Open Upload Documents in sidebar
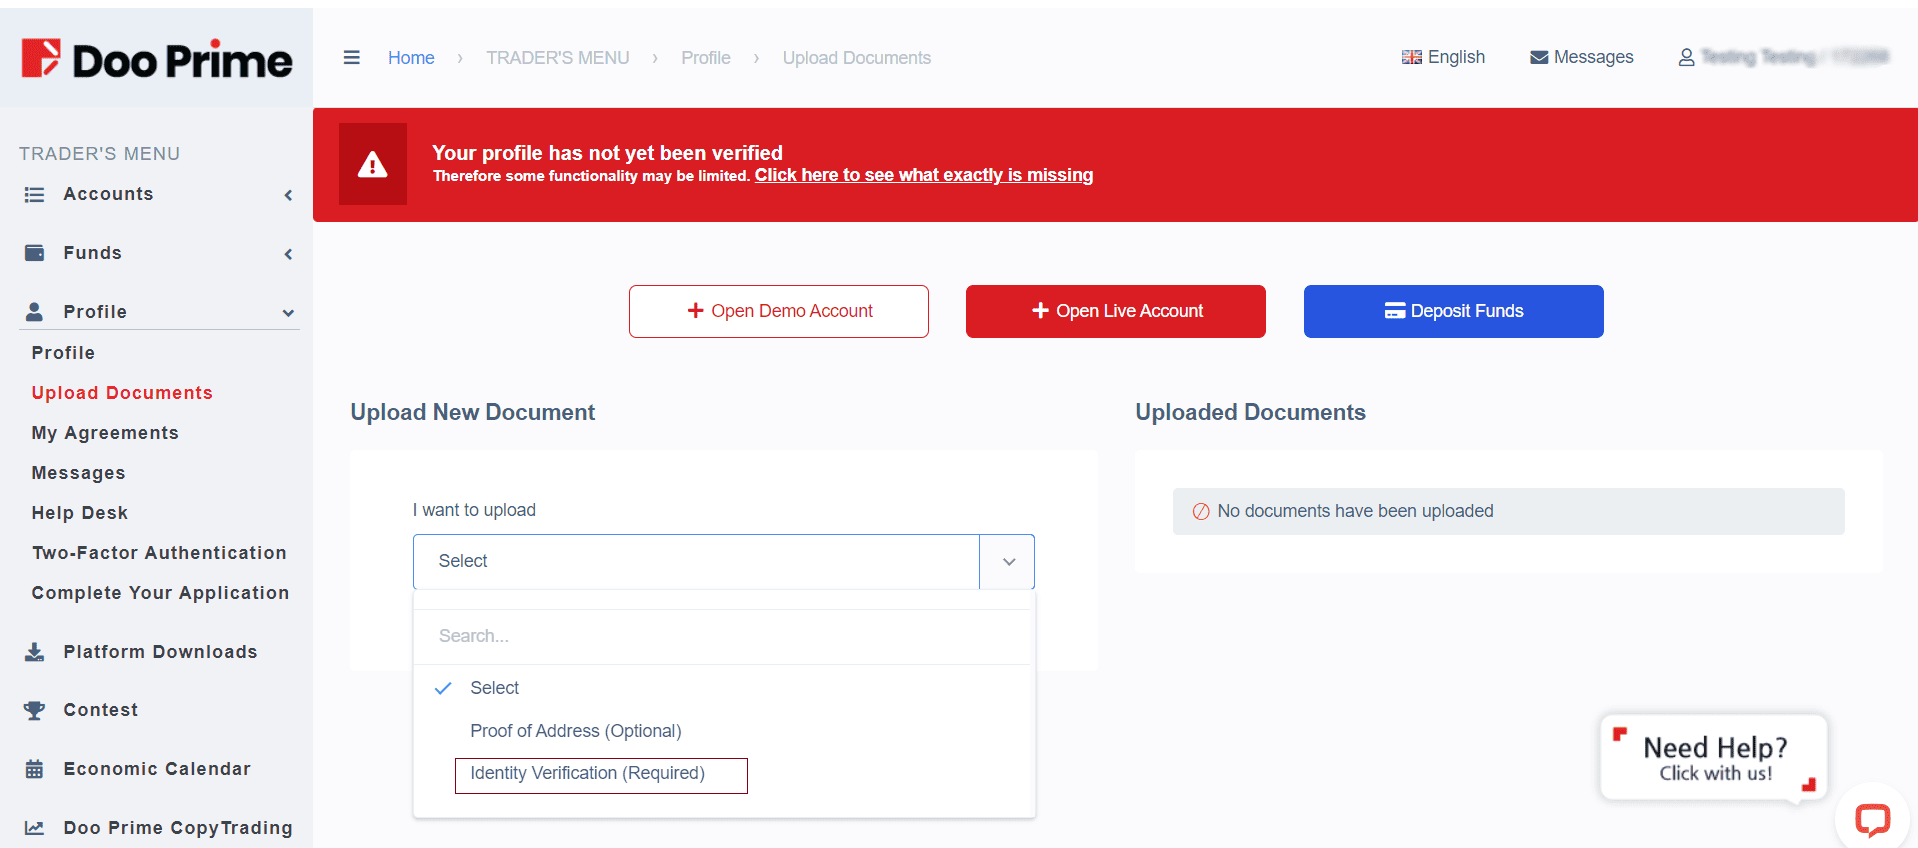The image size is (1918, 848). (x=122, y=393)
